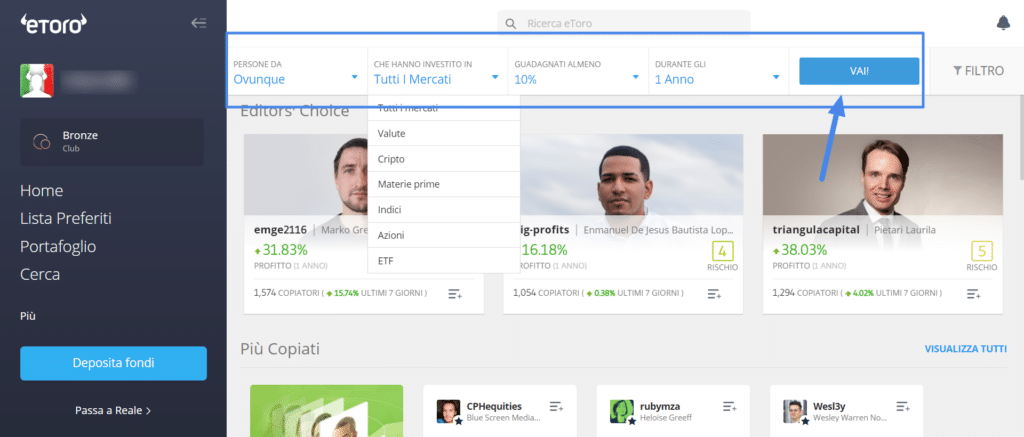Click the search magnifier icon

pyautogui.click(x=511, y=24)
